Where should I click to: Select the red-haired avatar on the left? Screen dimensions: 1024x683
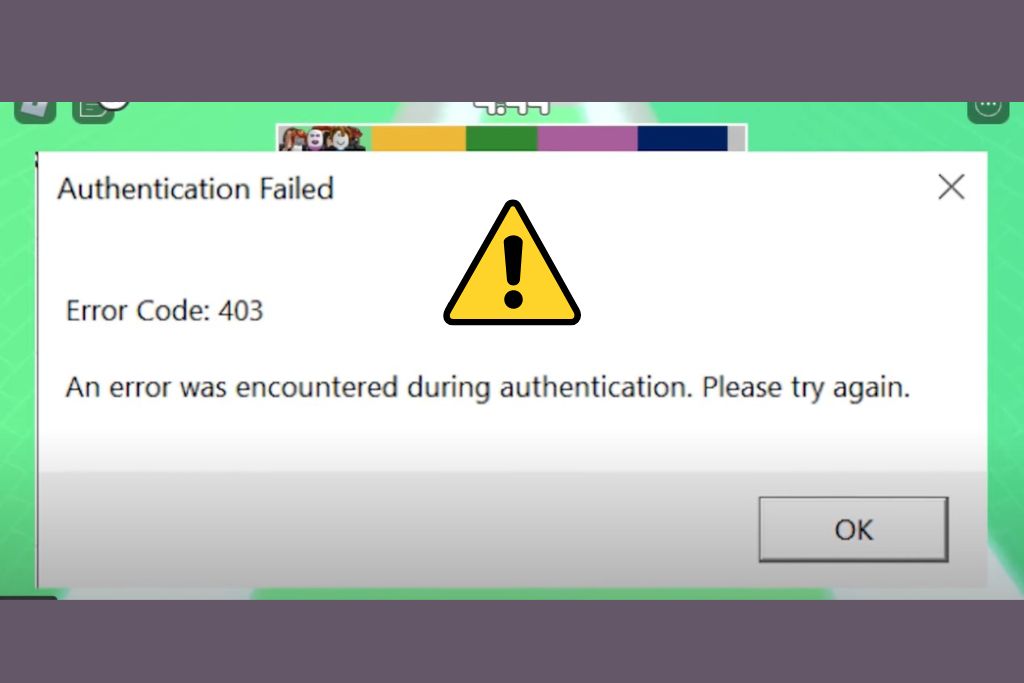point(293,139)
